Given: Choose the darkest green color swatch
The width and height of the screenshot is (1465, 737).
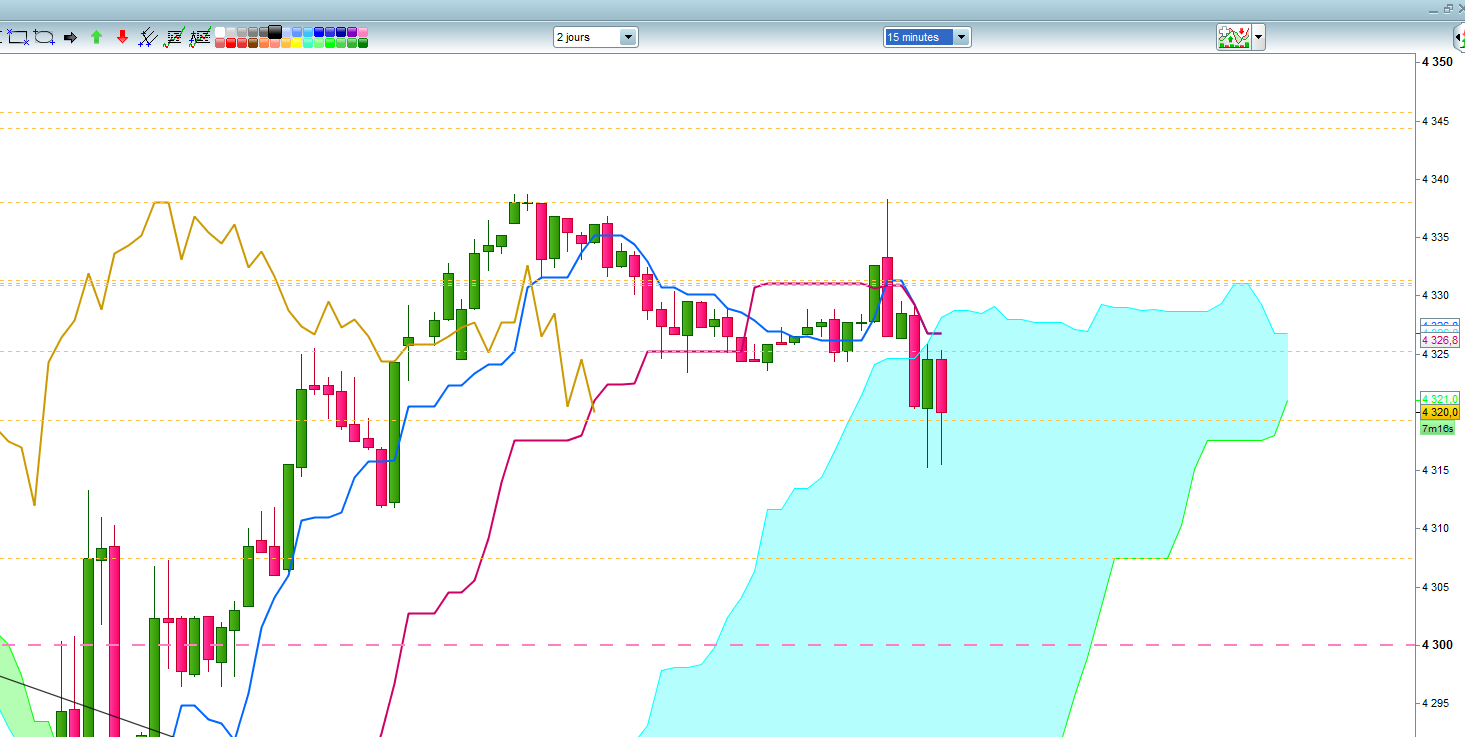Looking at the screenshot, I should coord(362,42).
